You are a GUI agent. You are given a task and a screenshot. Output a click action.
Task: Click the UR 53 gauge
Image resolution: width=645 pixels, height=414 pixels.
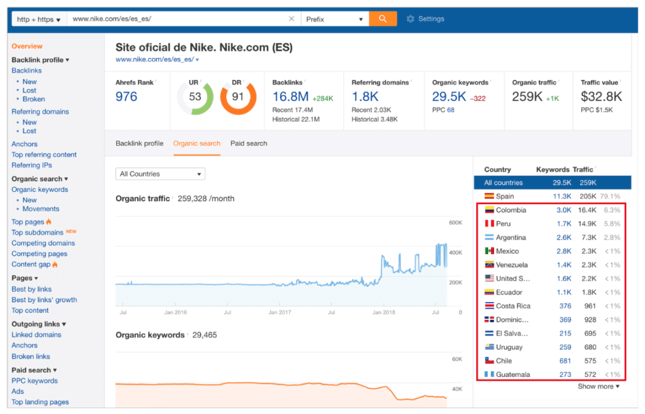195,97
